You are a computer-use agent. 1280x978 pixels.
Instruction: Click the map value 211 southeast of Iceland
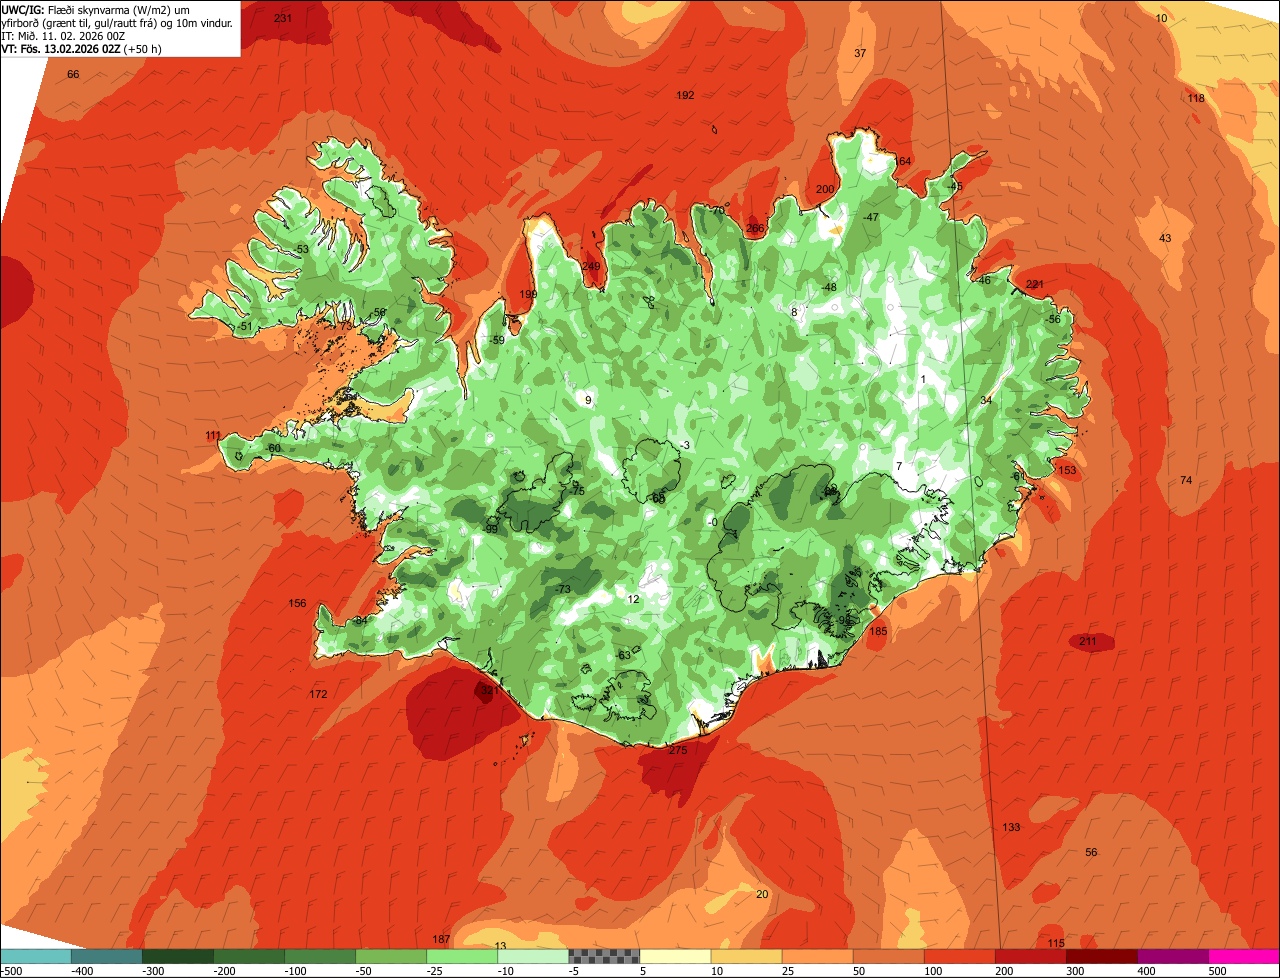click(1088, 641)
